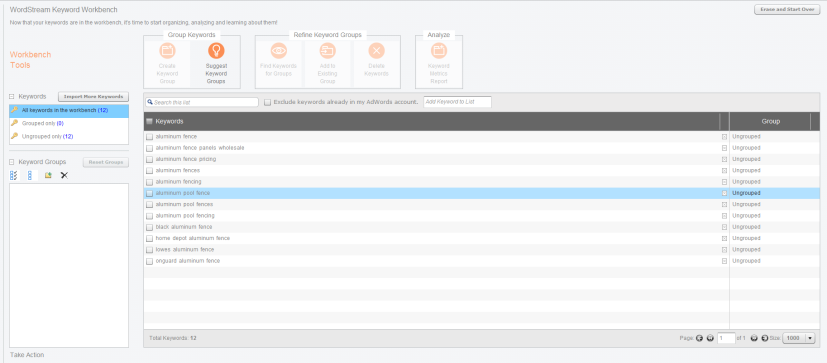Screen dimensions: 827x363
Task: Check the 'aluminum fencing' row checkbox
Action: click(150, 182)
